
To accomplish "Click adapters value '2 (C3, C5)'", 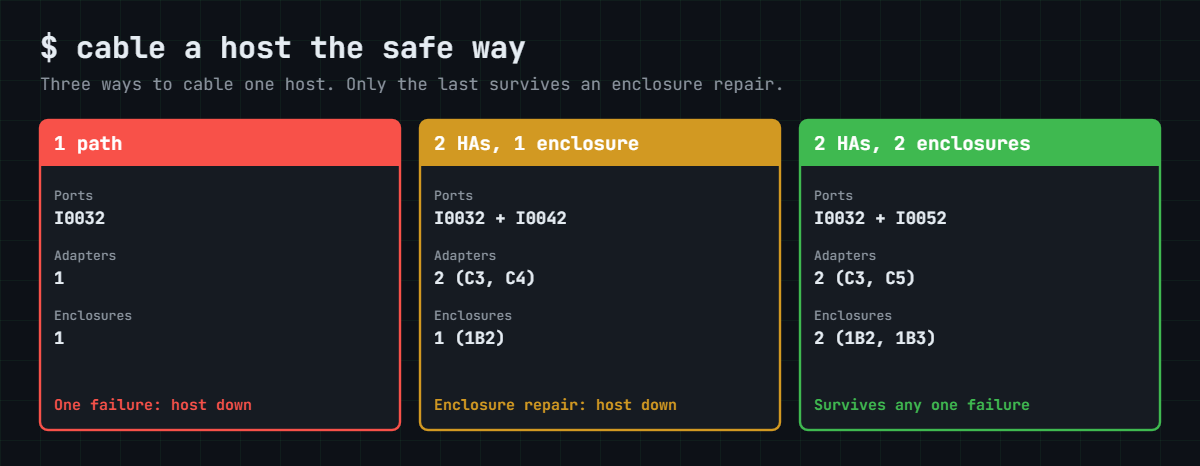I will click(x=865, y=277).
